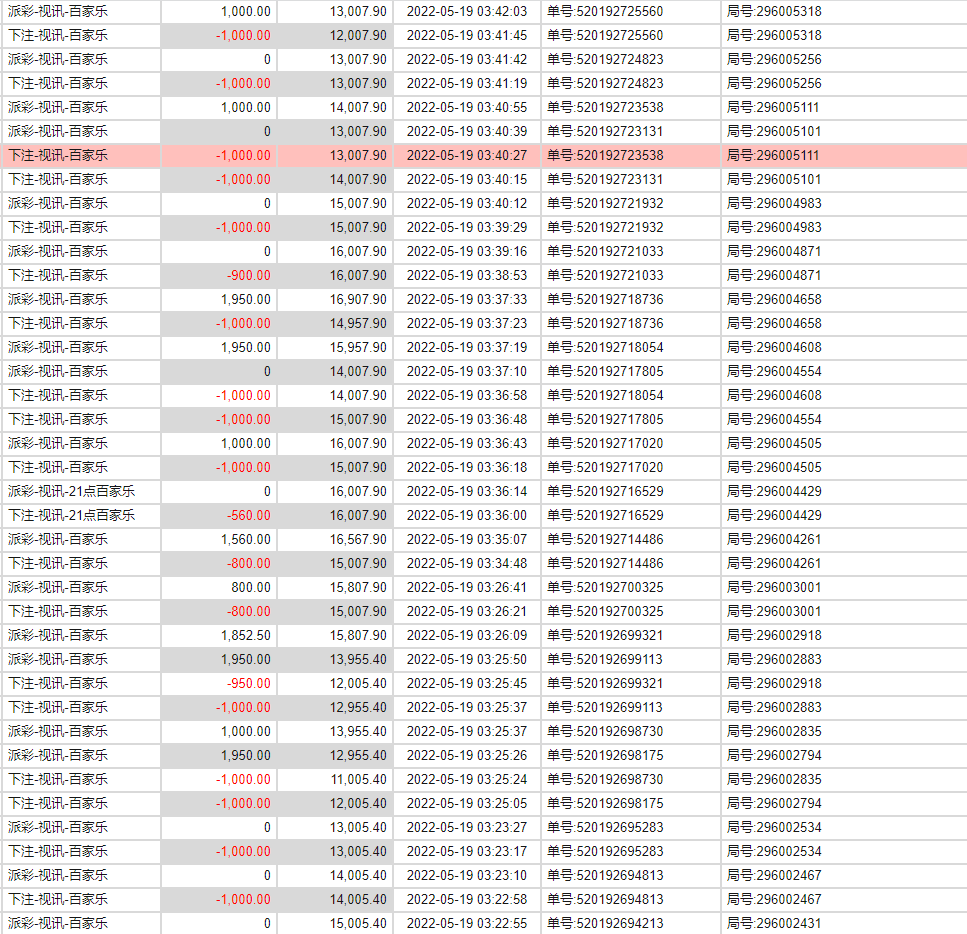Click the timestamp 2022-05-19 03:42:03
This screenshot has height=934, width=967.
click(x=466, y=11)
